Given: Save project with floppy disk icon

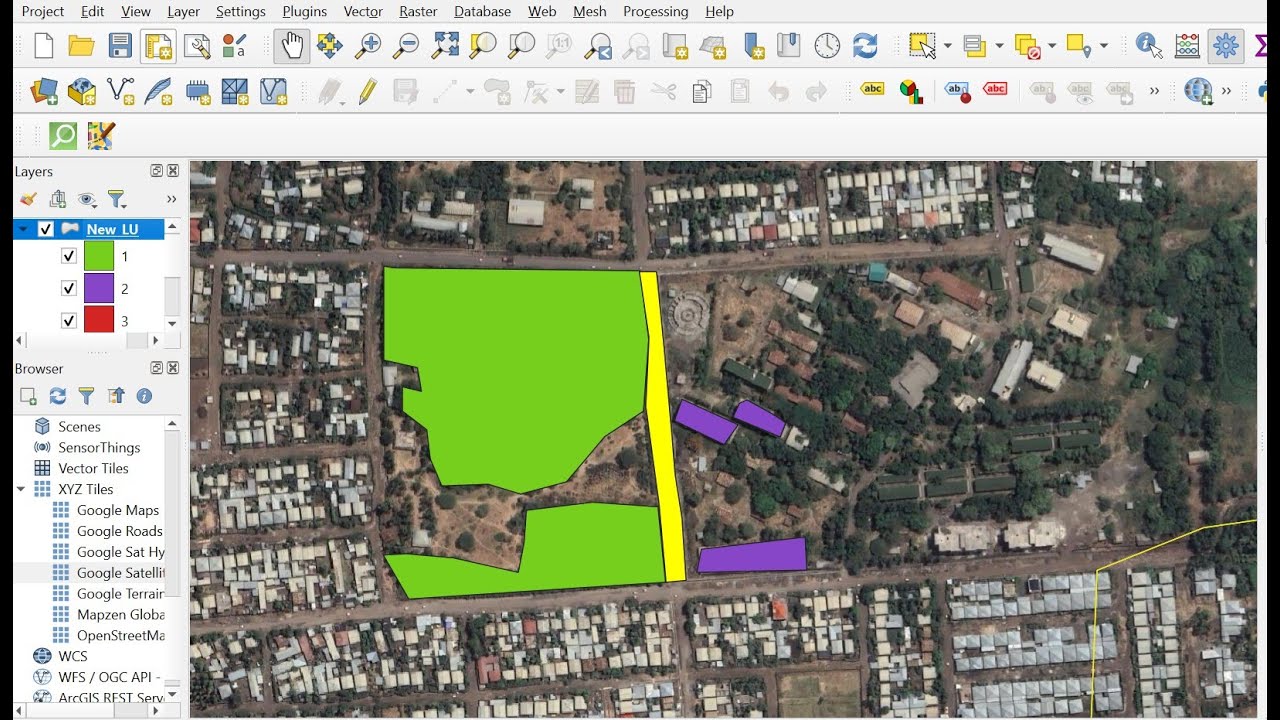Looking at the screenshot, I should tap(120, 46).
